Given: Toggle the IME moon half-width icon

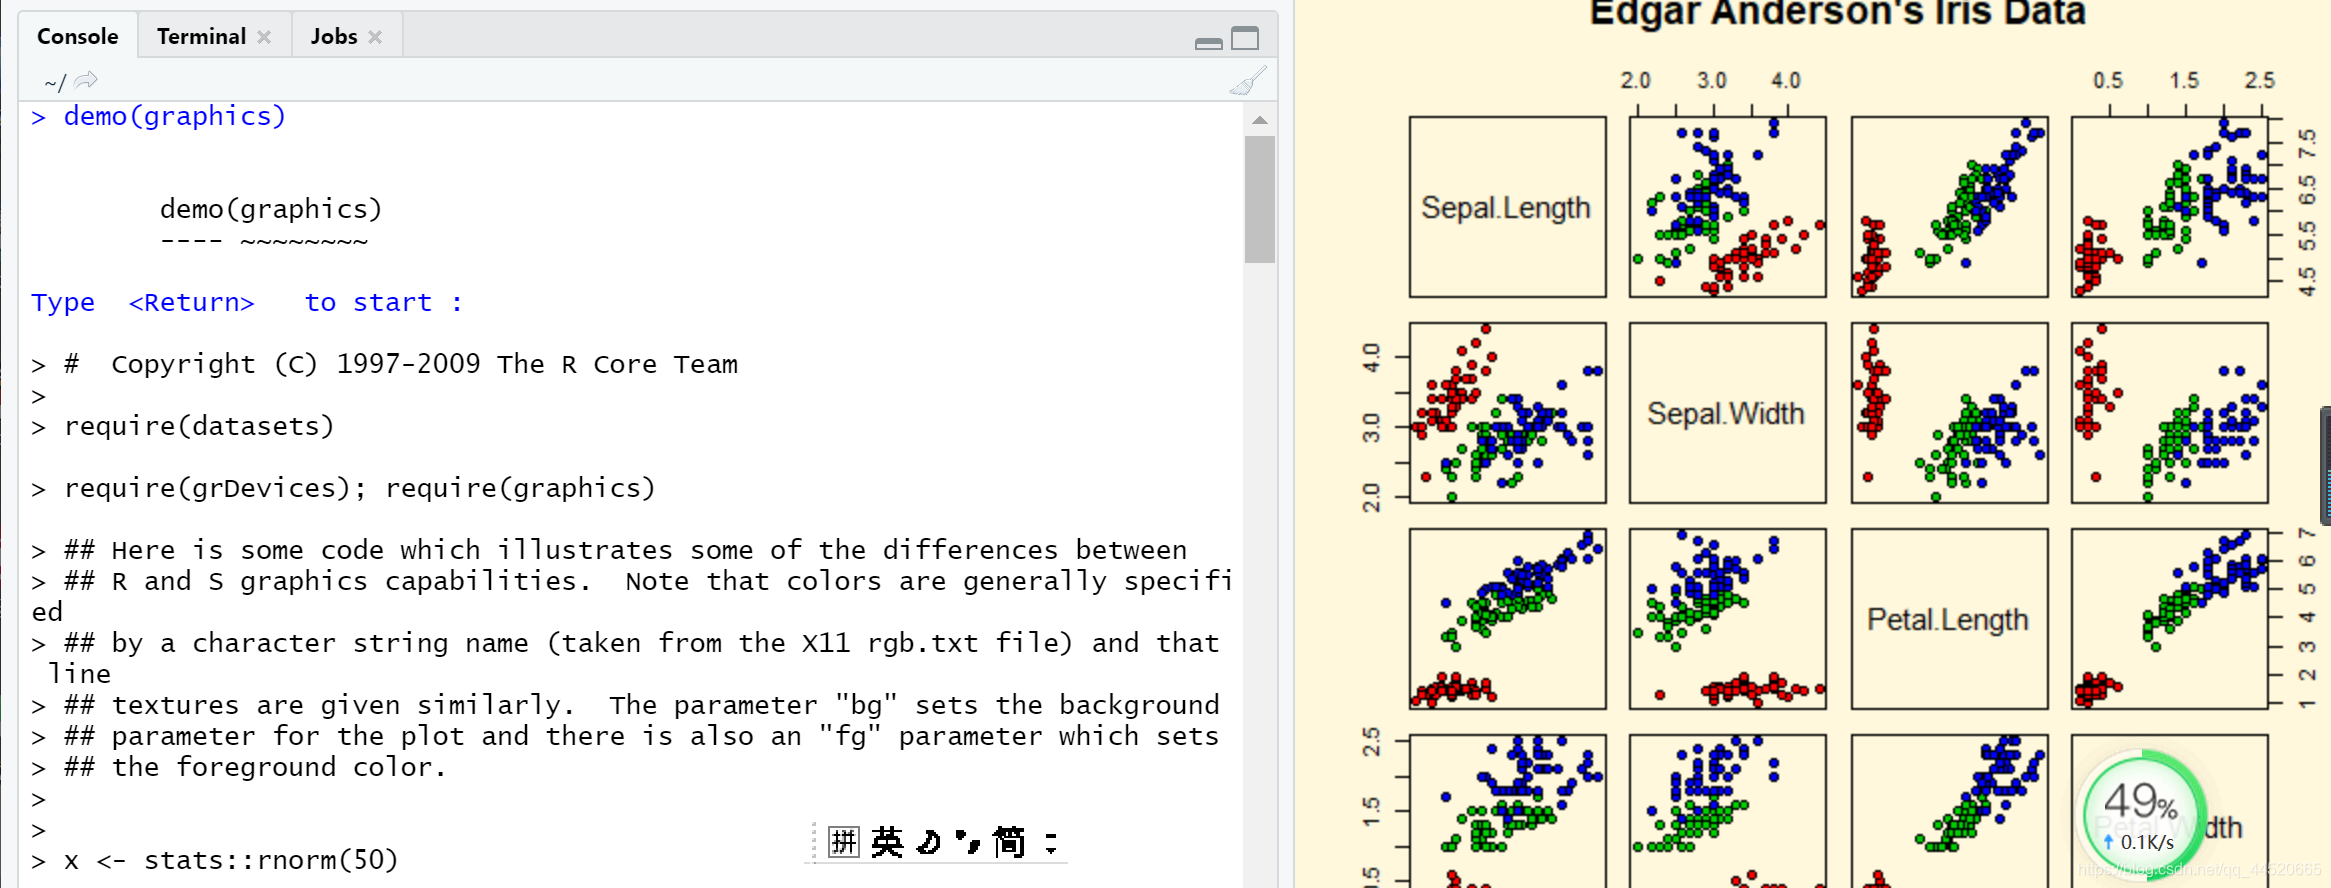Looking at the screenshot, I should [x=929, y=842].
